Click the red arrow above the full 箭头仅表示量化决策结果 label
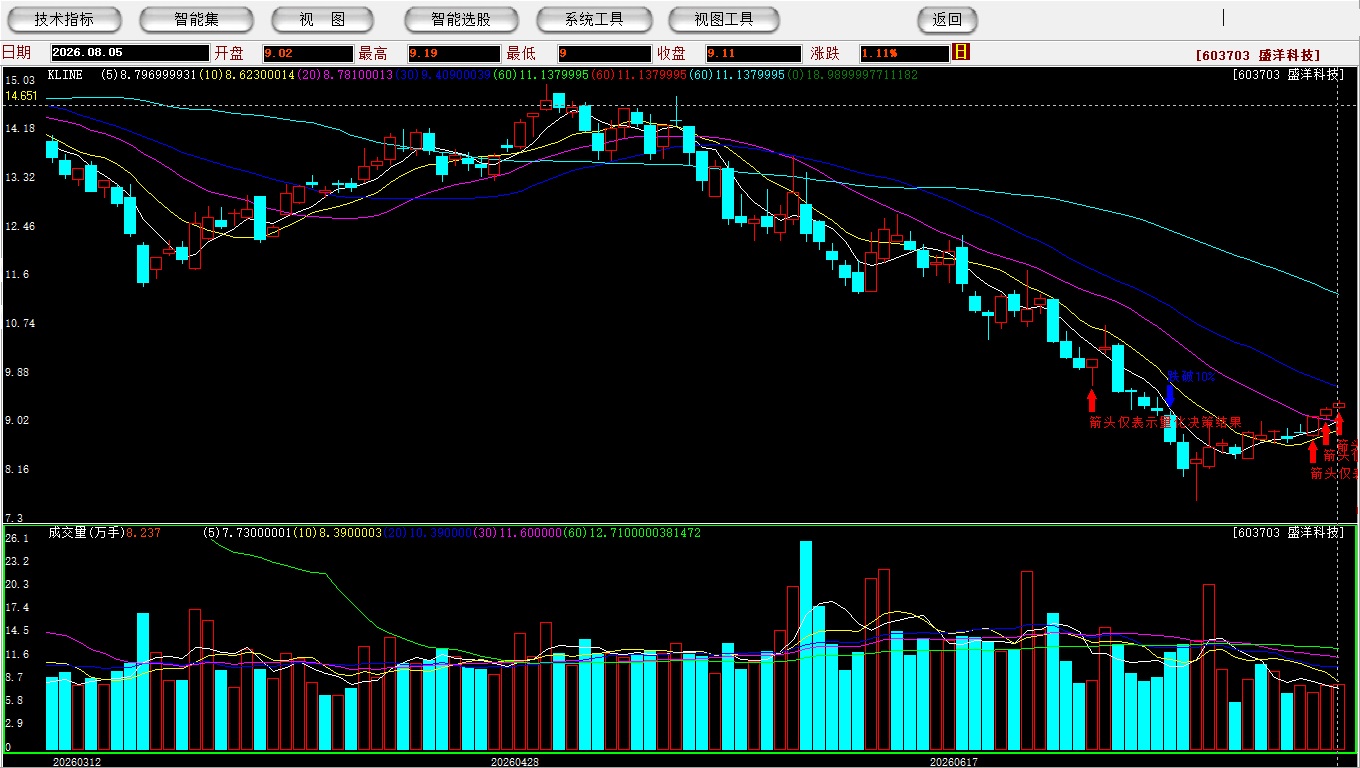 coord(1092,401)
